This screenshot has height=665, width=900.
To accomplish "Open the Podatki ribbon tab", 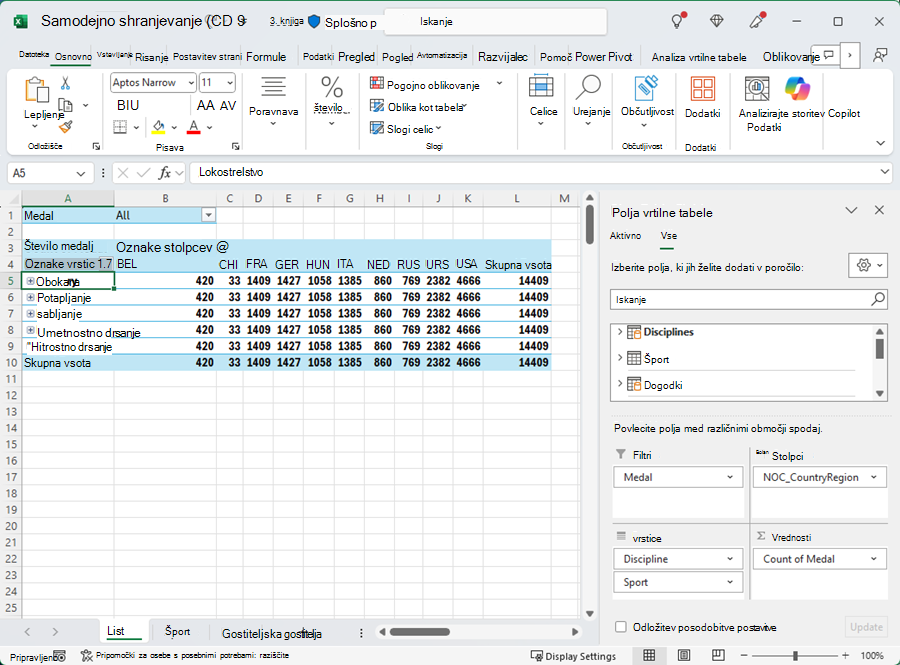I will click(x=319, y=57).
